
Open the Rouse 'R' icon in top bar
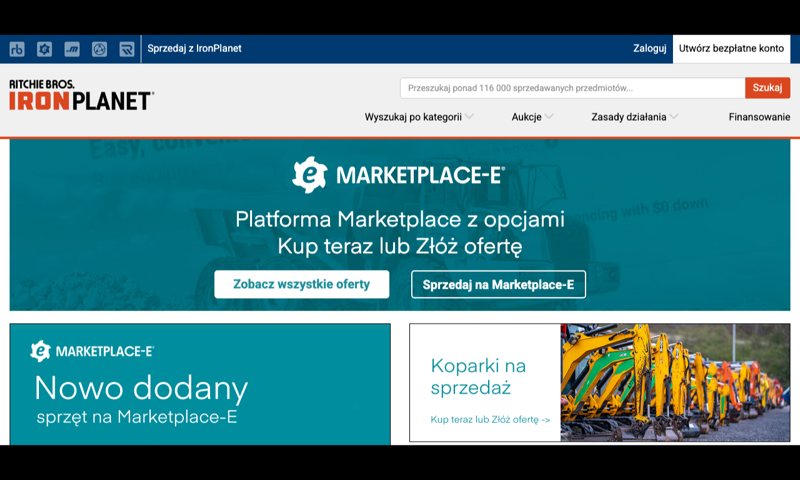point(127,49)
